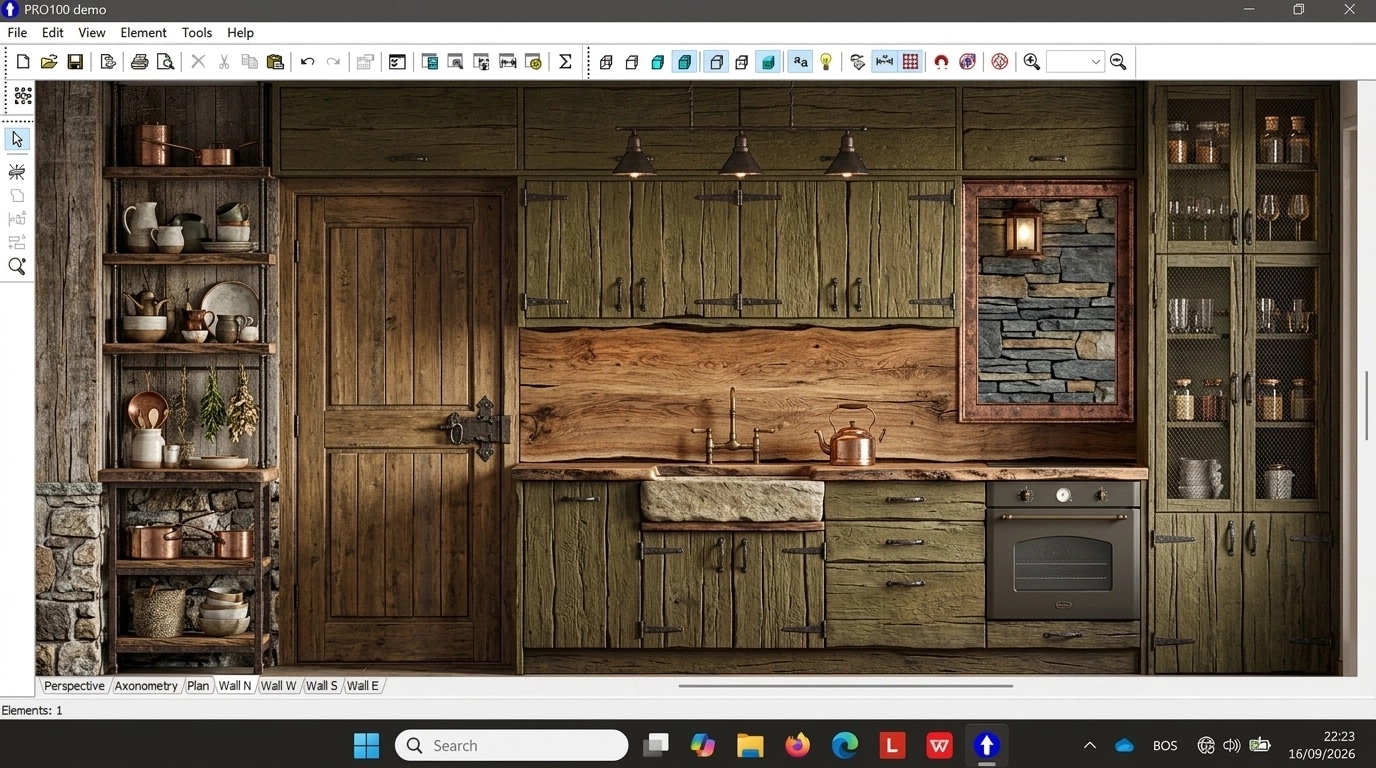Click the red circular centering icon
The width and height of the screenshot is (1376, 768).
click(x=999, y=62)
